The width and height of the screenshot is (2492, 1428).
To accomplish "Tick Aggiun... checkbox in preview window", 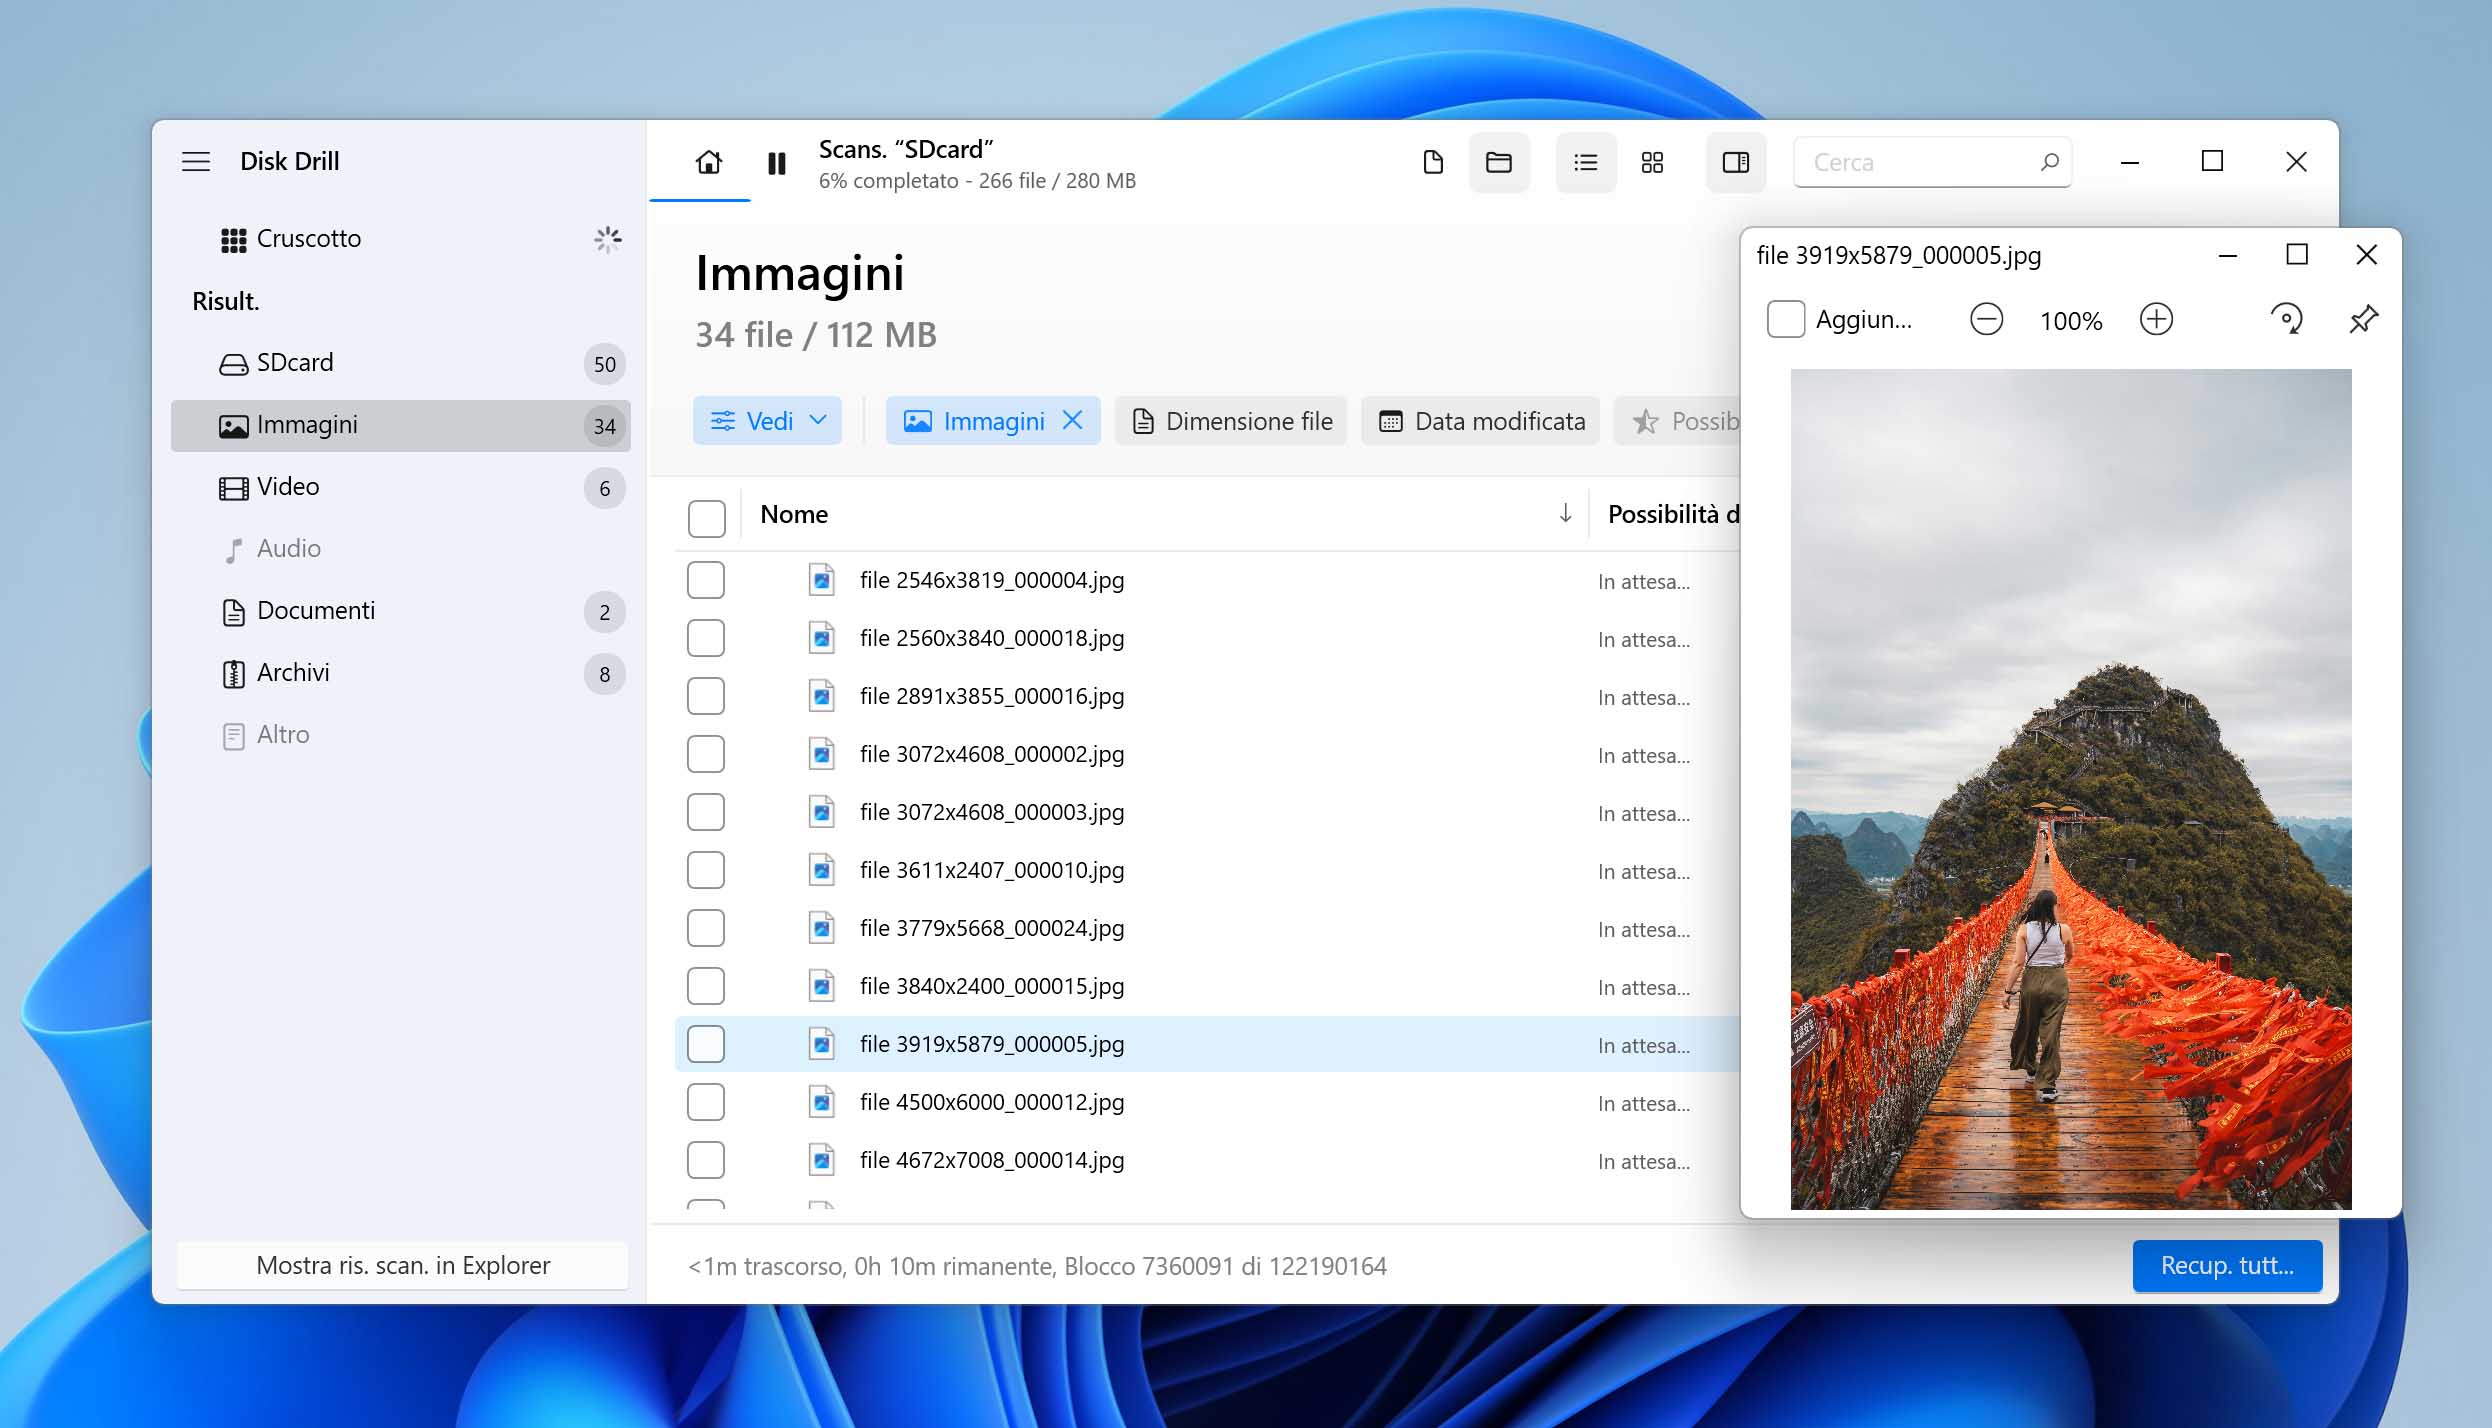I will point(1786,319).
